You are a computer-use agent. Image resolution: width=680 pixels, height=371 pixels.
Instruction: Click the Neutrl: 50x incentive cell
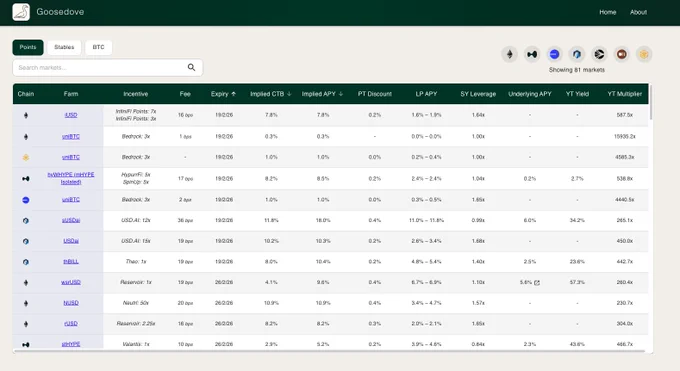tap(135, 303)
